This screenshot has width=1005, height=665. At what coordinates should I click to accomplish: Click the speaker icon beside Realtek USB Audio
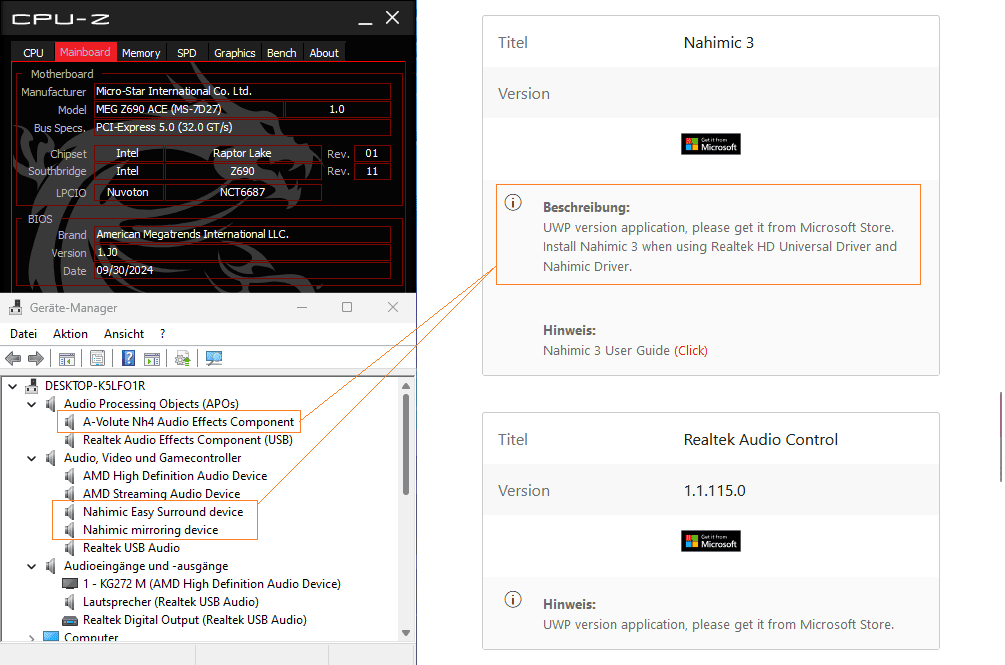(x=70, y=548)
